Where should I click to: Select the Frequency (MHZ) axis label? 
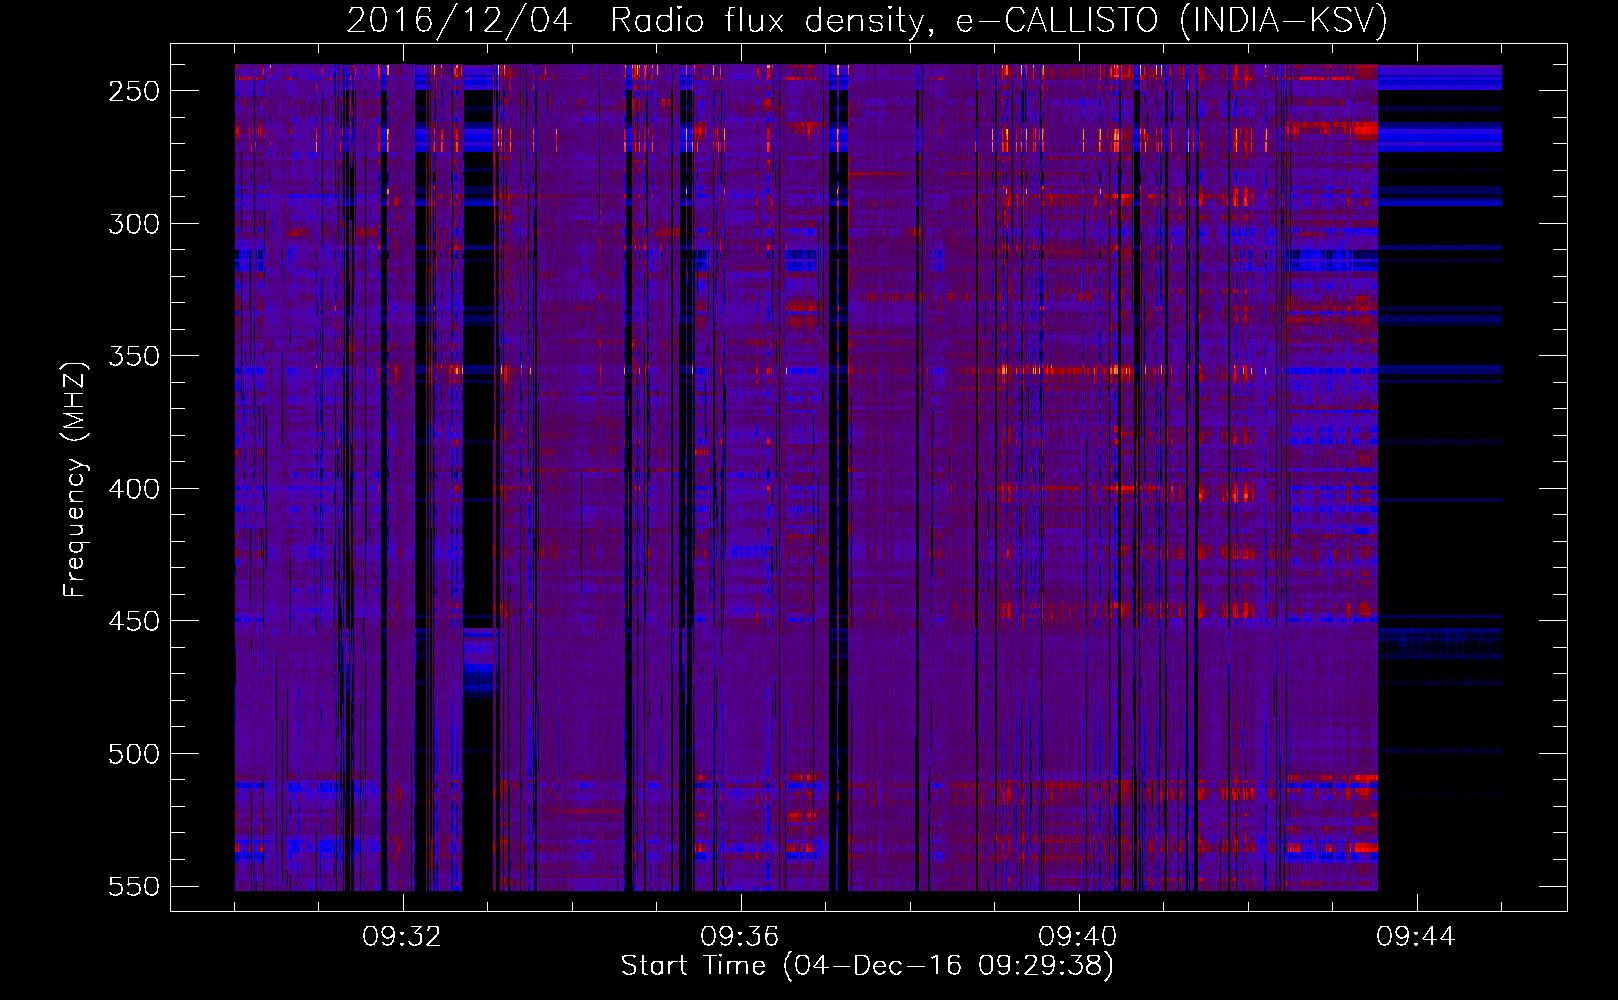point(75,479)
